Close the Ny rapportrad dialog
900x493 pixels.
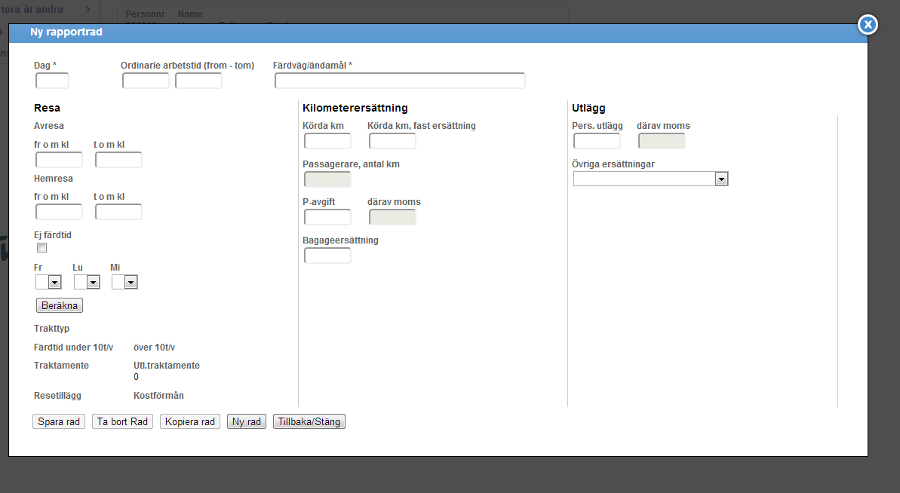tap(868, 25)
